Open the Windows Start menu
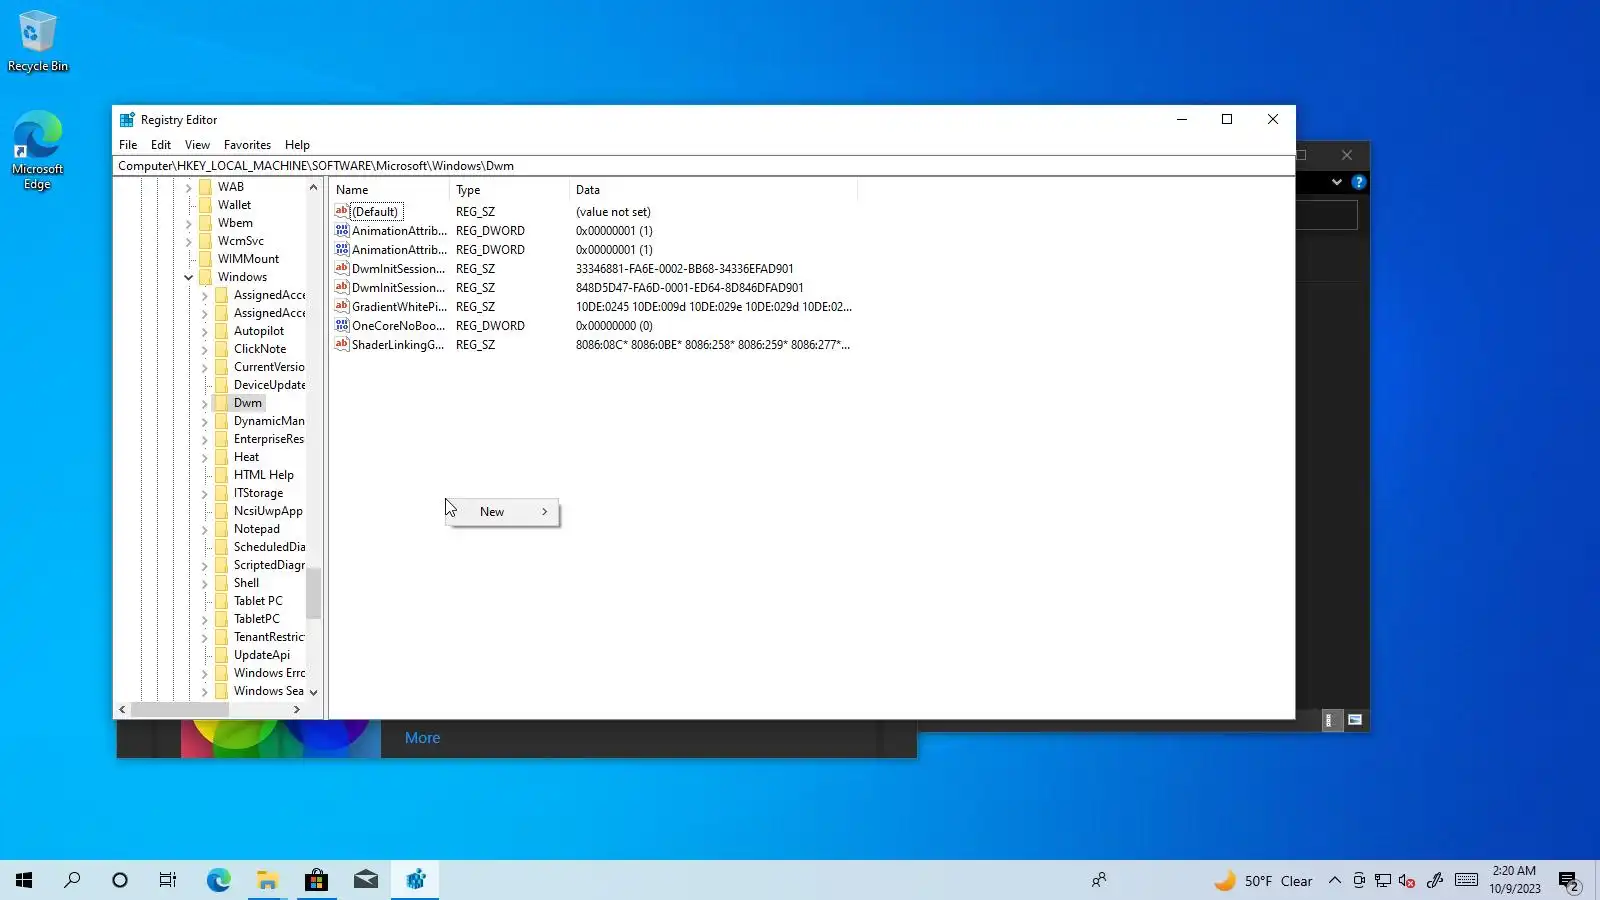This screenshot has height=900, width=1600. pos(24,880)
